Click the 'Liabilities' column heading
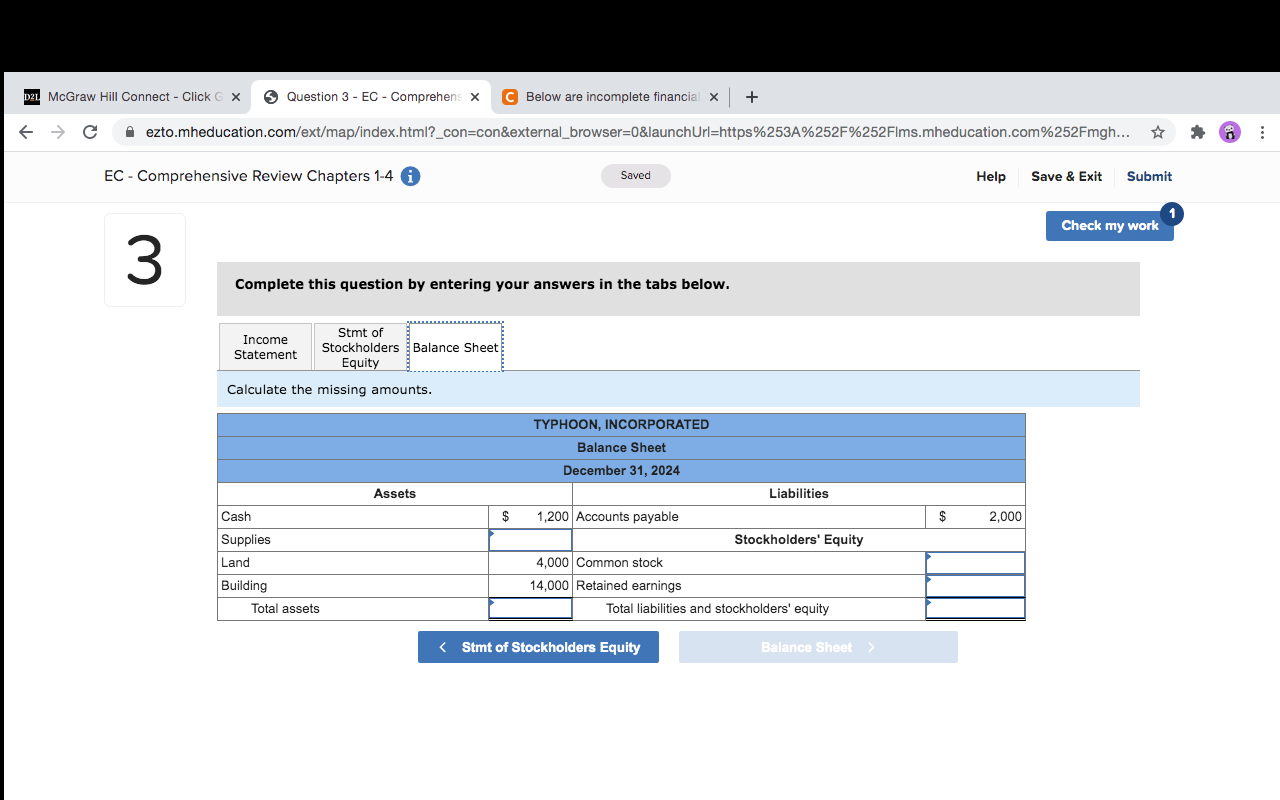The image size is (1280, 800). 798,494
